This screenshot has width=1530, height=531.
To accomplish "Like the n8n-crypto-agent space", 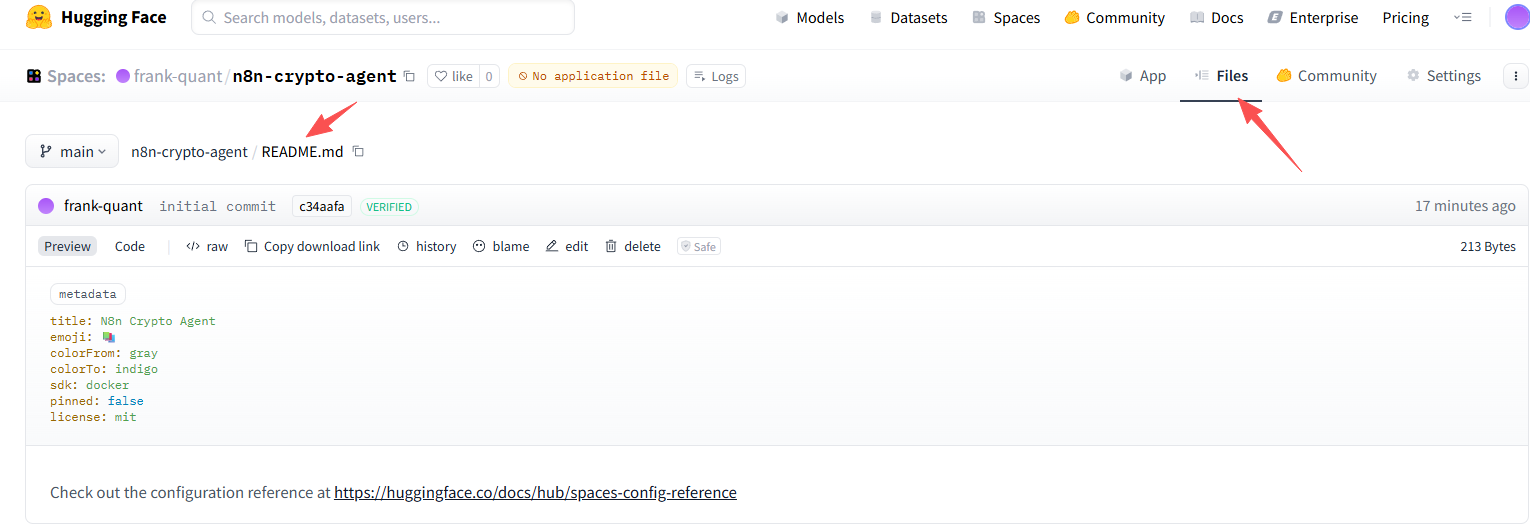I will point(452,76).
